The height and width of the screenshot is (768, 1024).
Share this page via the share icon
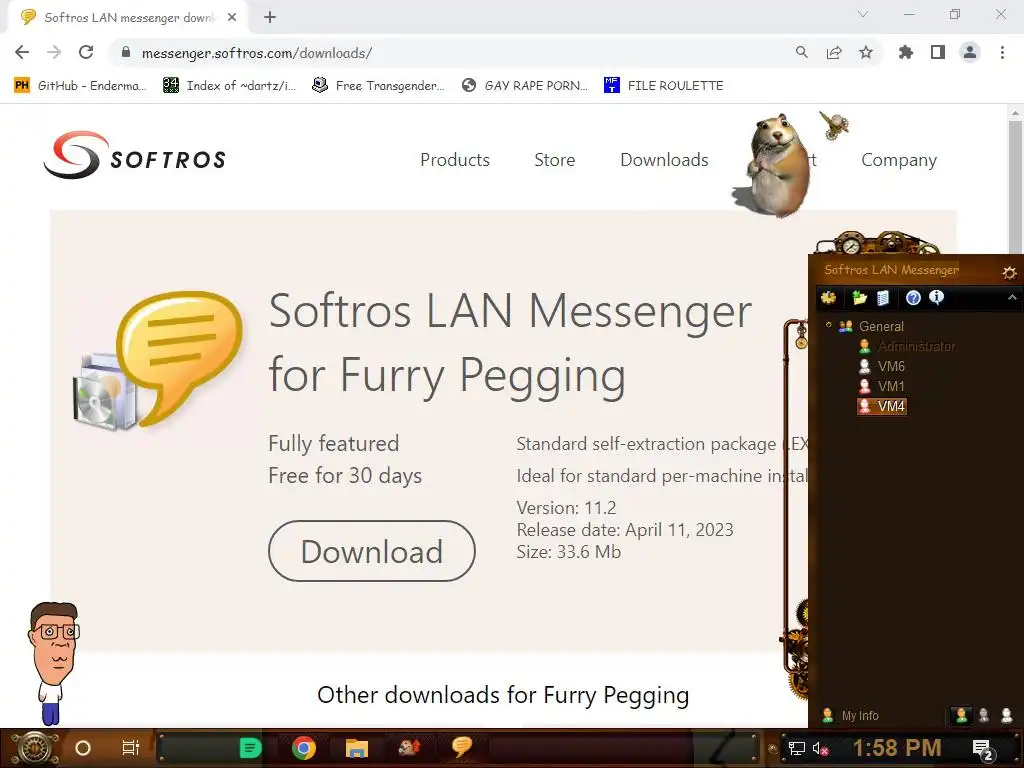(834, 53)
